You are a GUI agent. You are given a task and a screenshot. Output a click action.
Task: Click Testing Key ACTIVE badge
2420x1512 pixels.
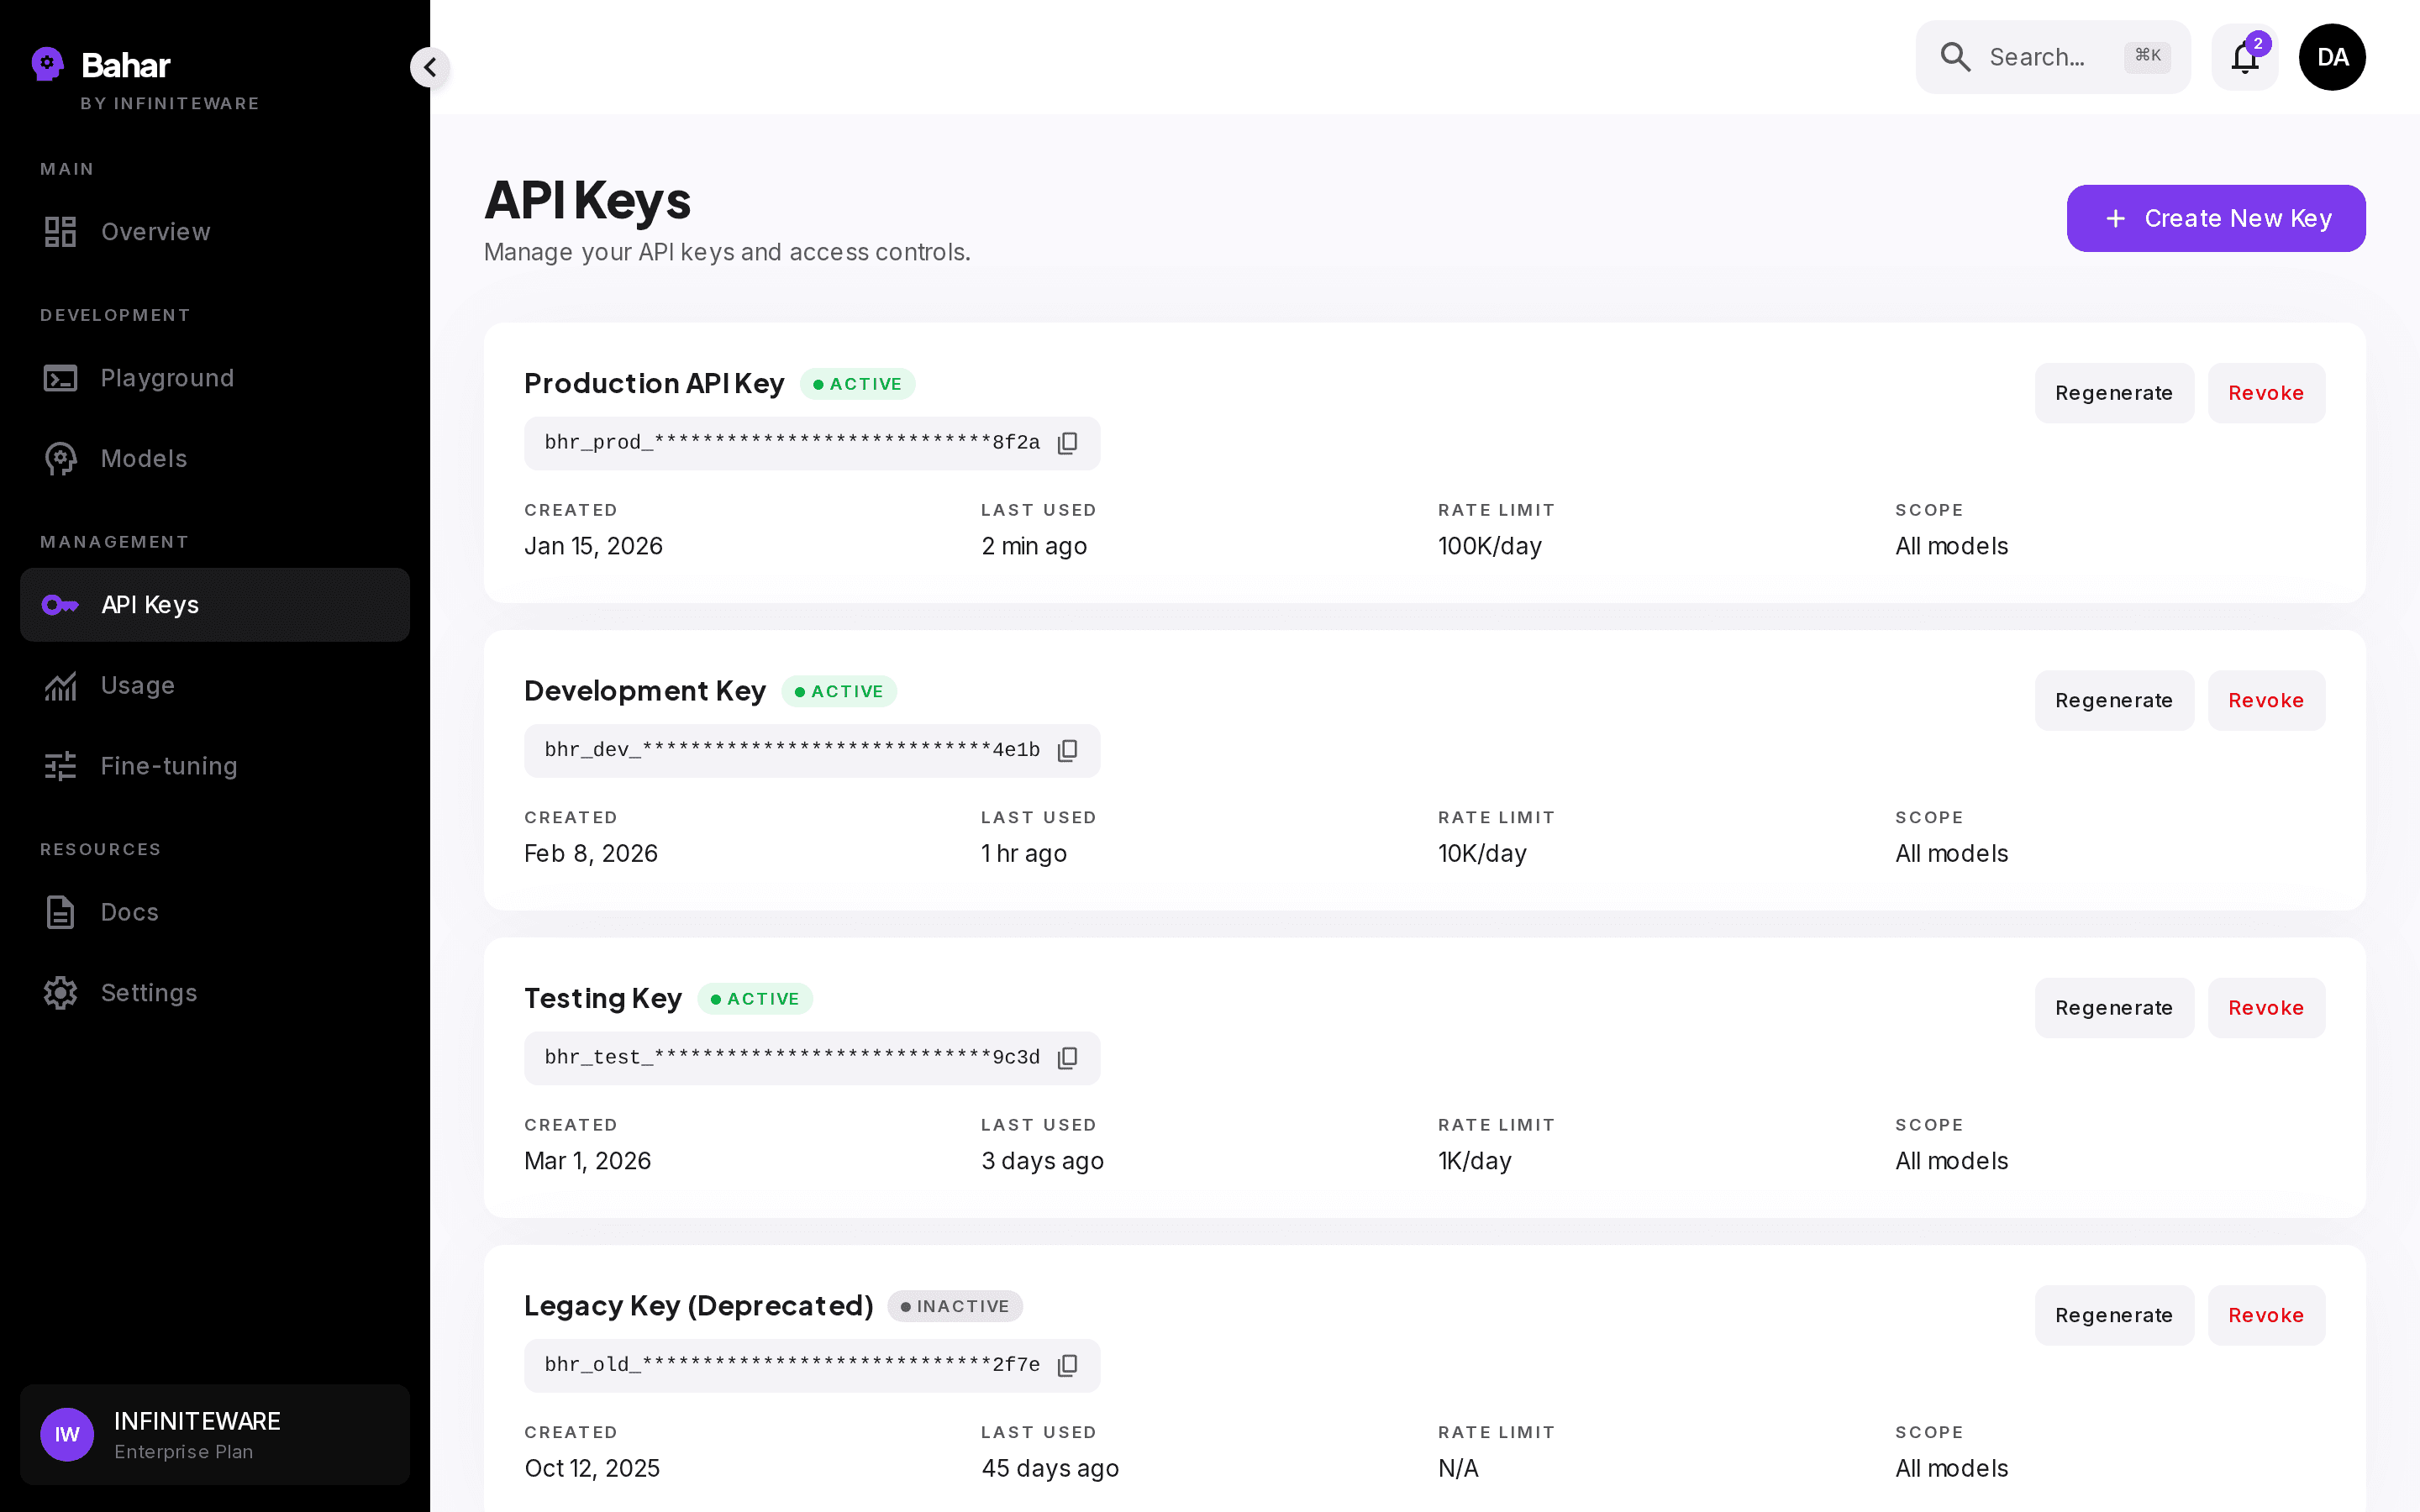[x=755, y=999]
